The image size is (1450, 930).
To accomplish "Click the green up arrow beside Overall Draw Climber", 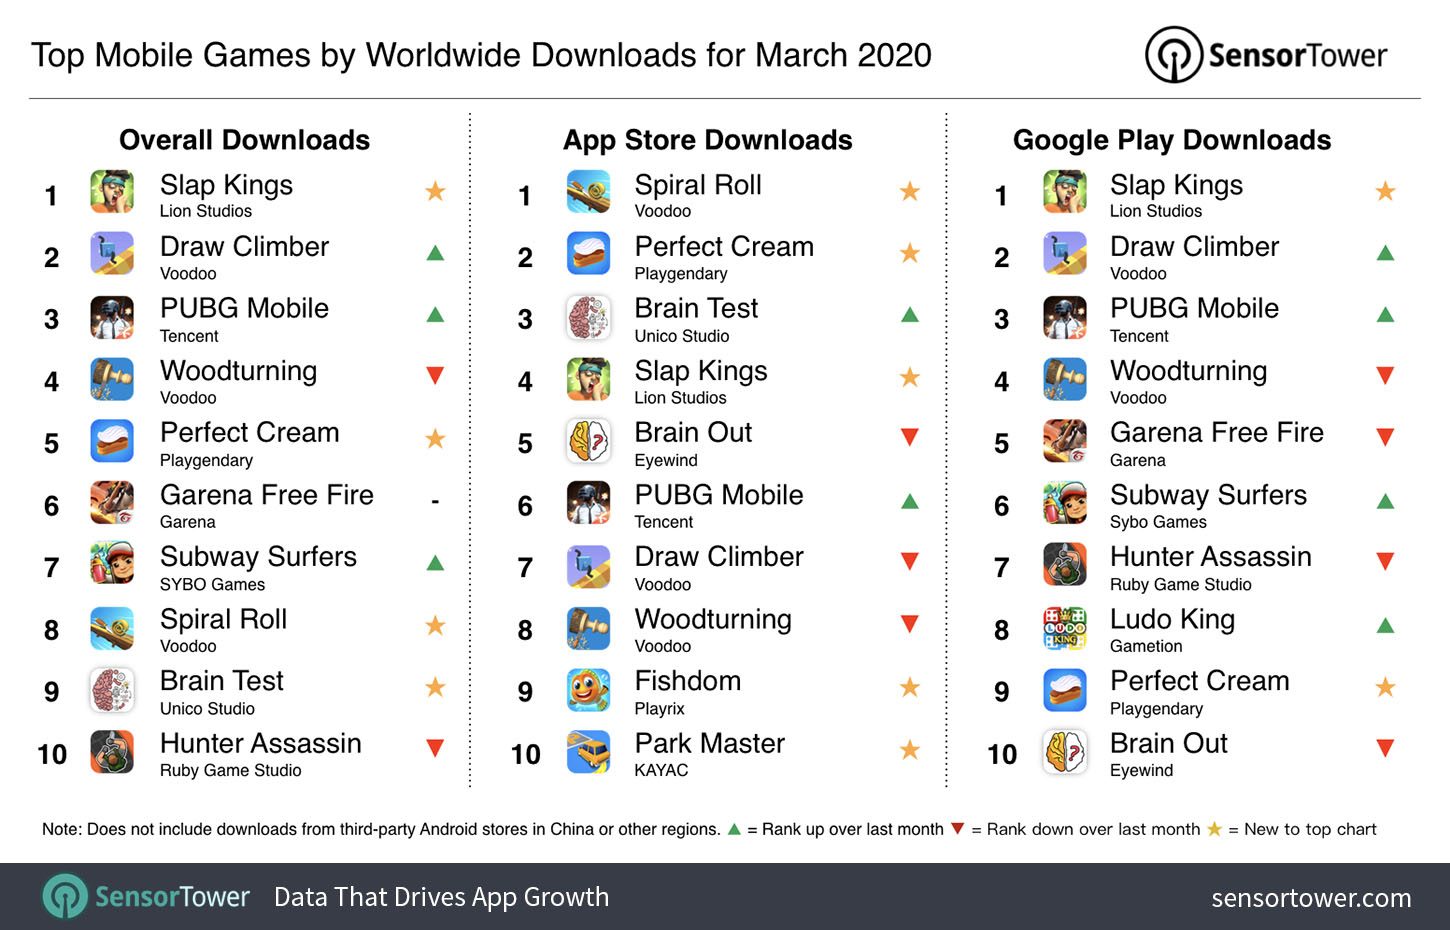I will pyautogui.click(x=435, y=253).
